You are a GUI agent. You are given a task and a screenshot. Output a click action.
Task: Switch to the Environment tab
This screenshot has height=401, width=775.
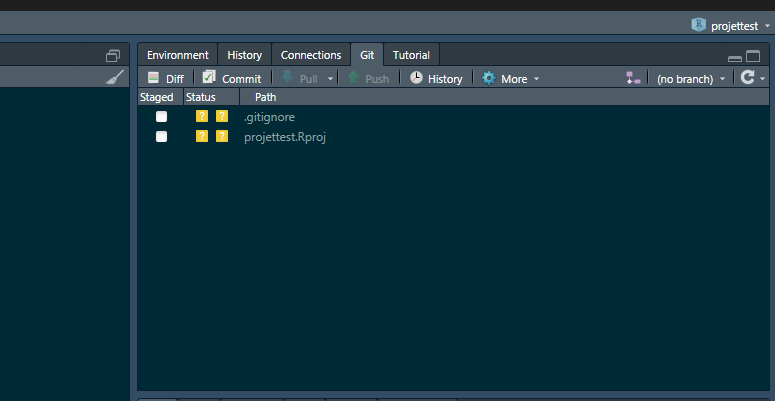coord(178,55)
